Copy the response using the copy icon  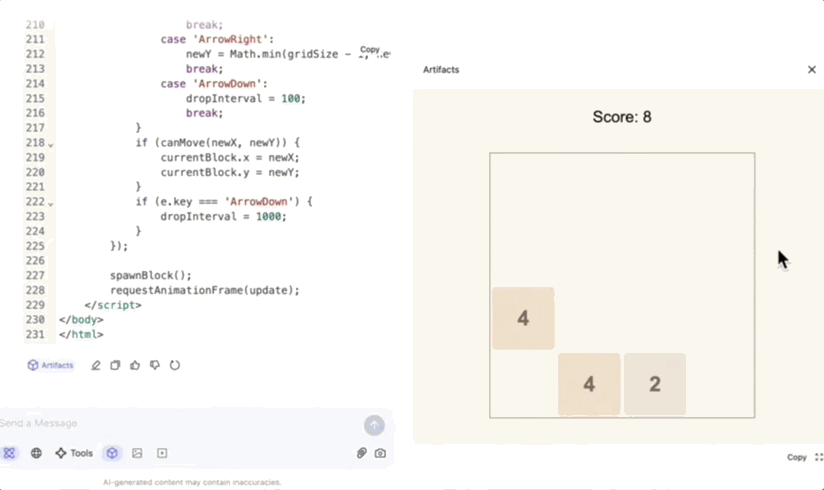[115, 365]
